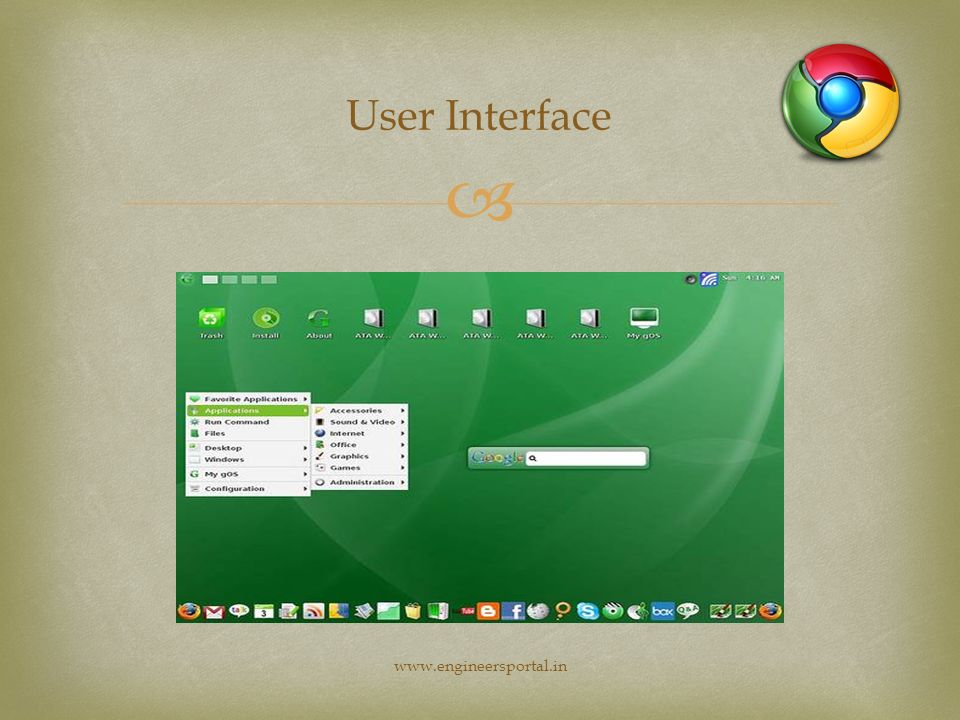Expand the Games submenu arrow
This screenshot has height=720, width=960.
(403, 468)
